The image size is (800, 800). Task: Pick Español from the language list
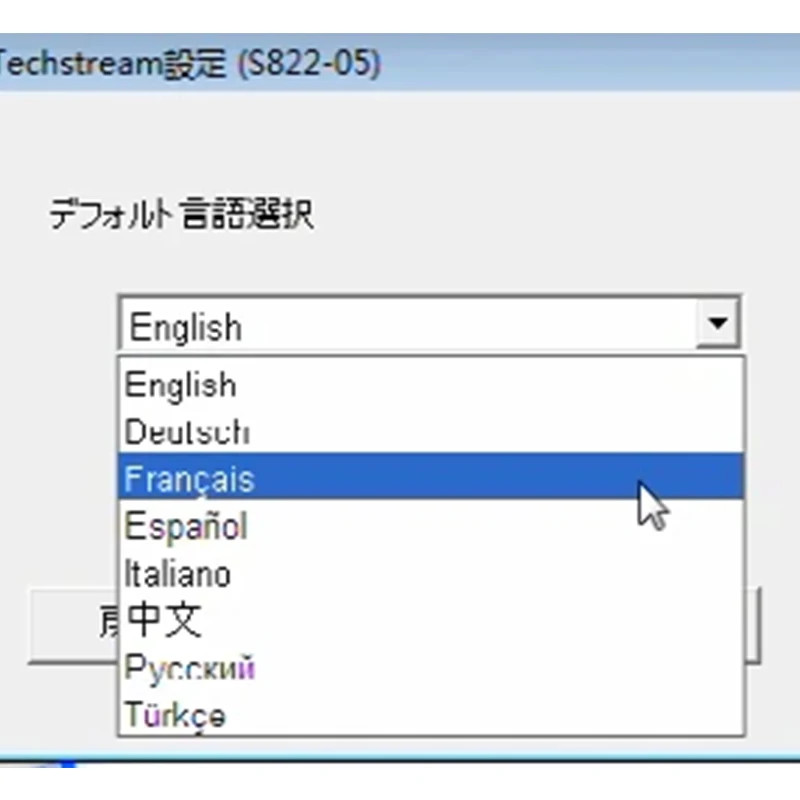pyautogui.click(x=431, y=526)
